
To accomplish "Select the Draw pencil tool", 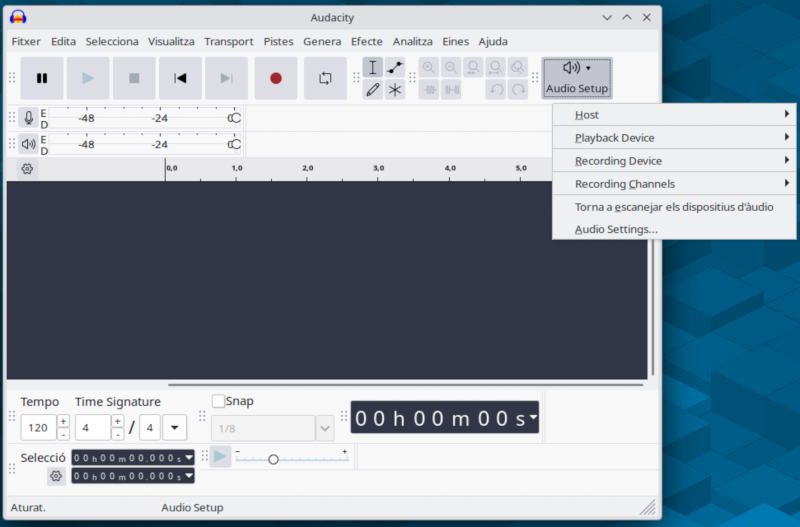I will [x=372, y=90].
